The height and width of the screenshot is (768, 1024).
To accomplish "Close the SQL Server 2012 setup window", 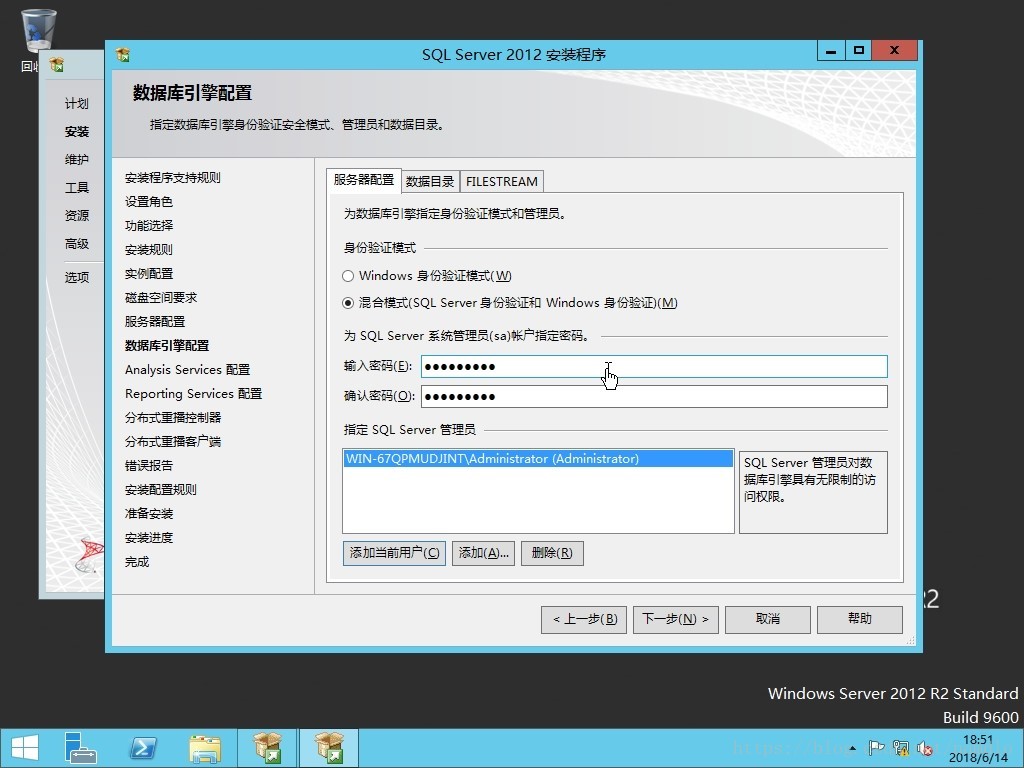I will point(895,51).
